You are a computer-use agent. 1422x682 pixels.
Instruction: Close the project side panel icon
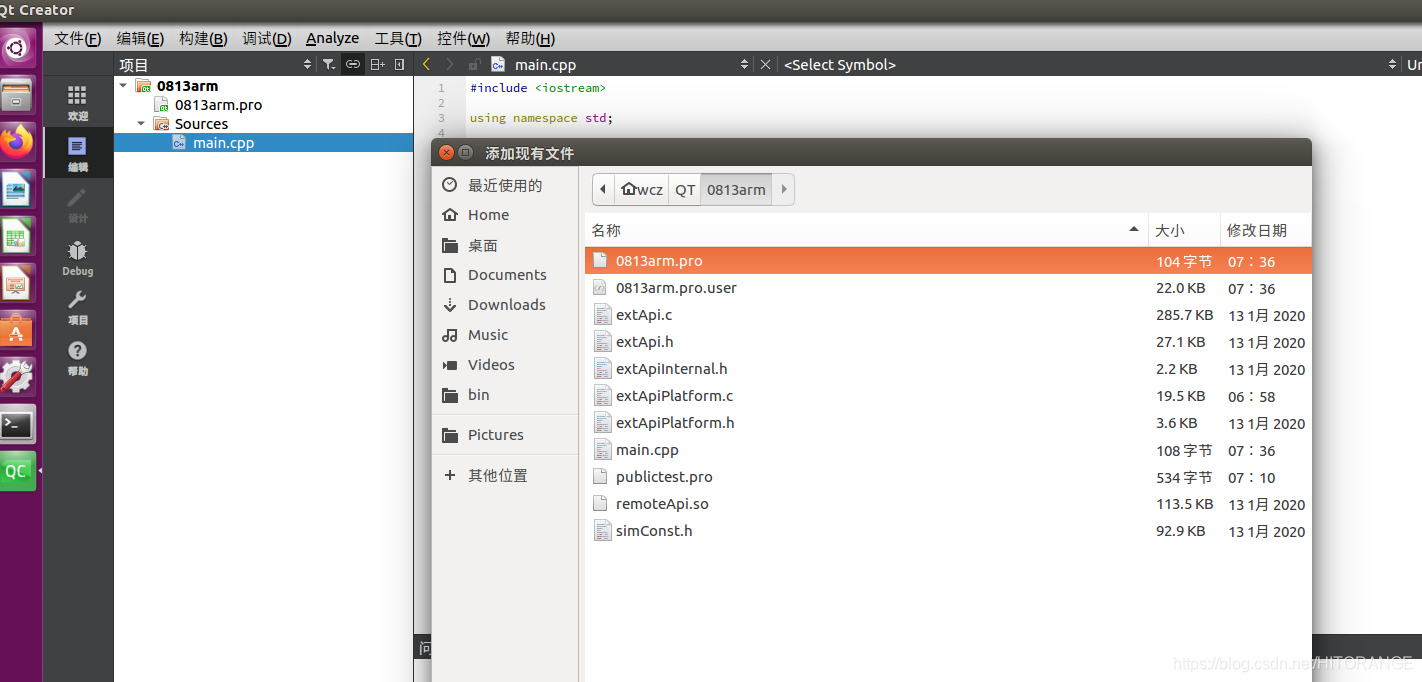[400, 64]
